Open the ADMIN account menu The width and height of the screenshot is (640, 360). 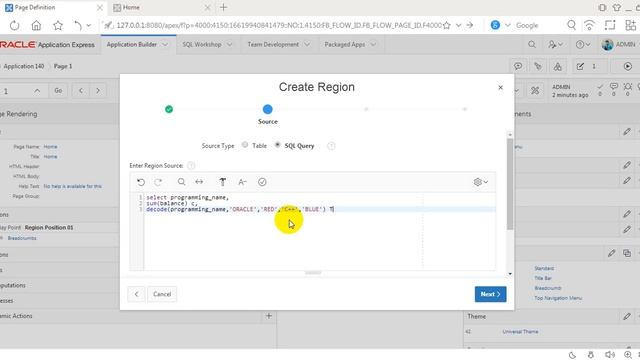(x=618, y=44)
